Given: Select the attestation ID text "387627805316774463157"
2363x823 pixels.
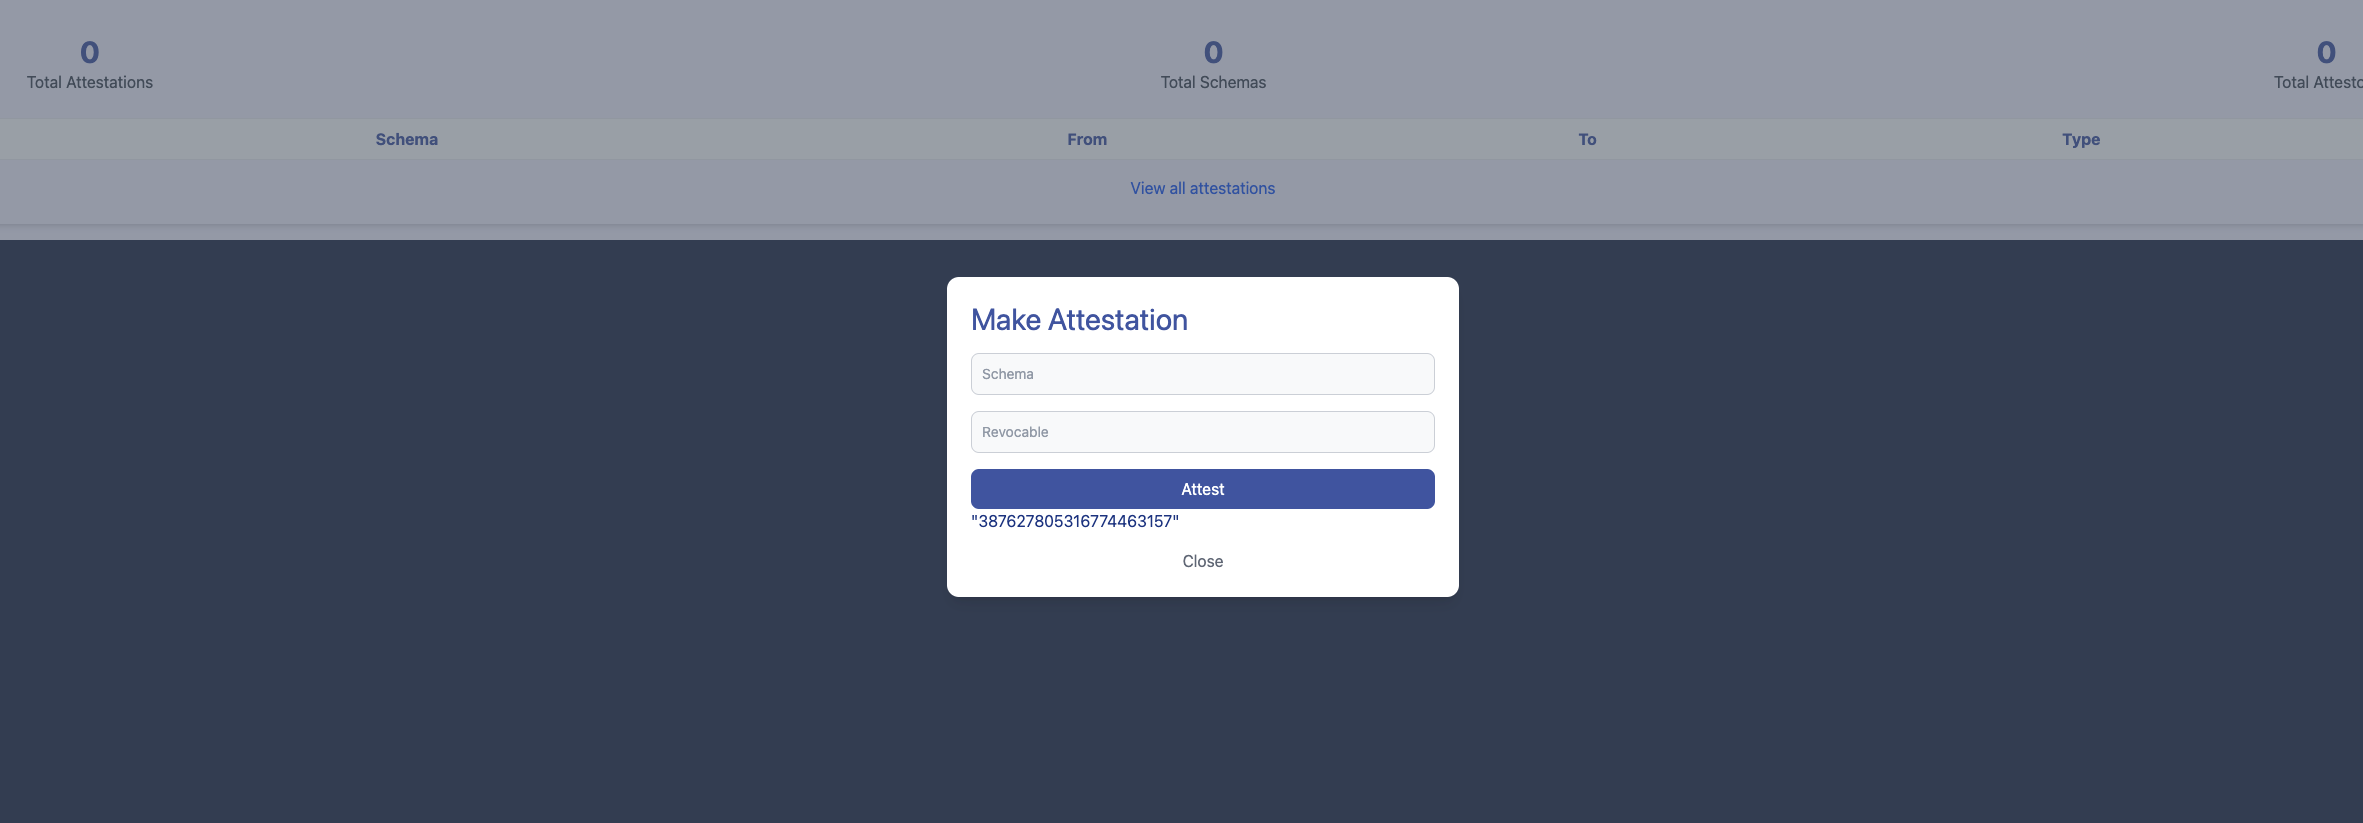Looking at the screenshot, I should tap(1075, 521).
